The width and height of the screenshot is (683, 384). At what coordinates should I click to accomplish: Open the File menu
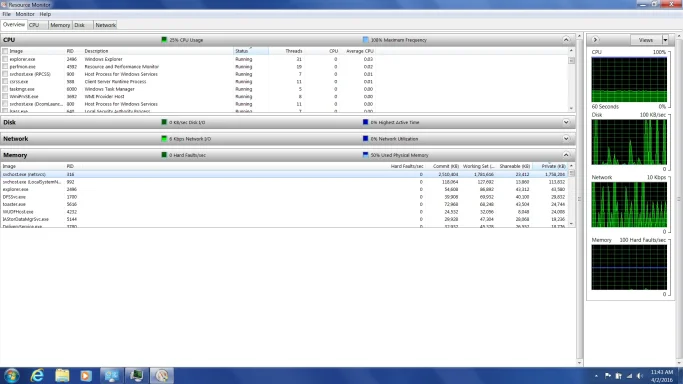click(x=7, y=14)
